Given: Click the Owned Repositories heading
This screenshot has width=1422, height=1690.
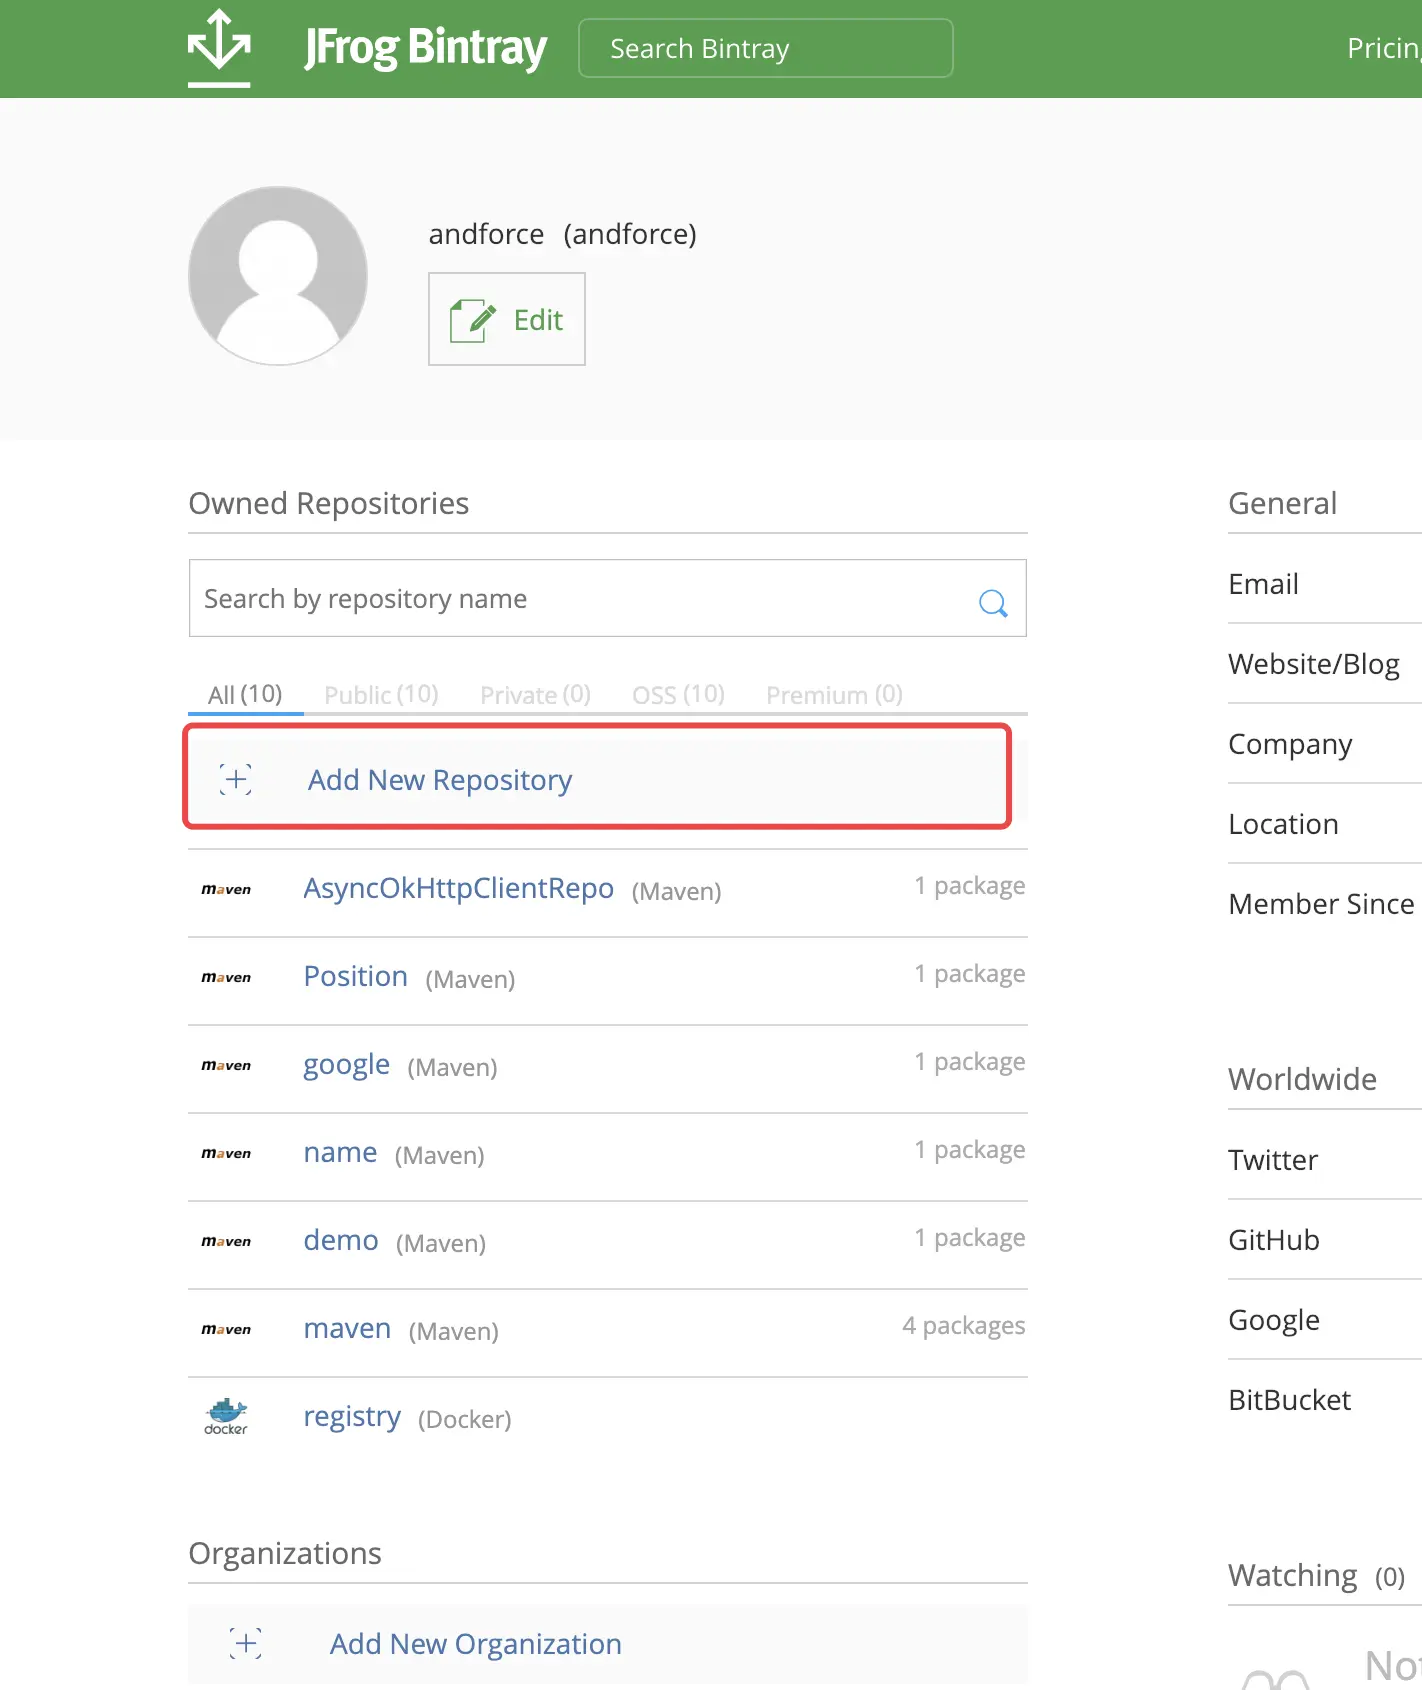Looking at the screenshot, I should (x=328, y=503).
